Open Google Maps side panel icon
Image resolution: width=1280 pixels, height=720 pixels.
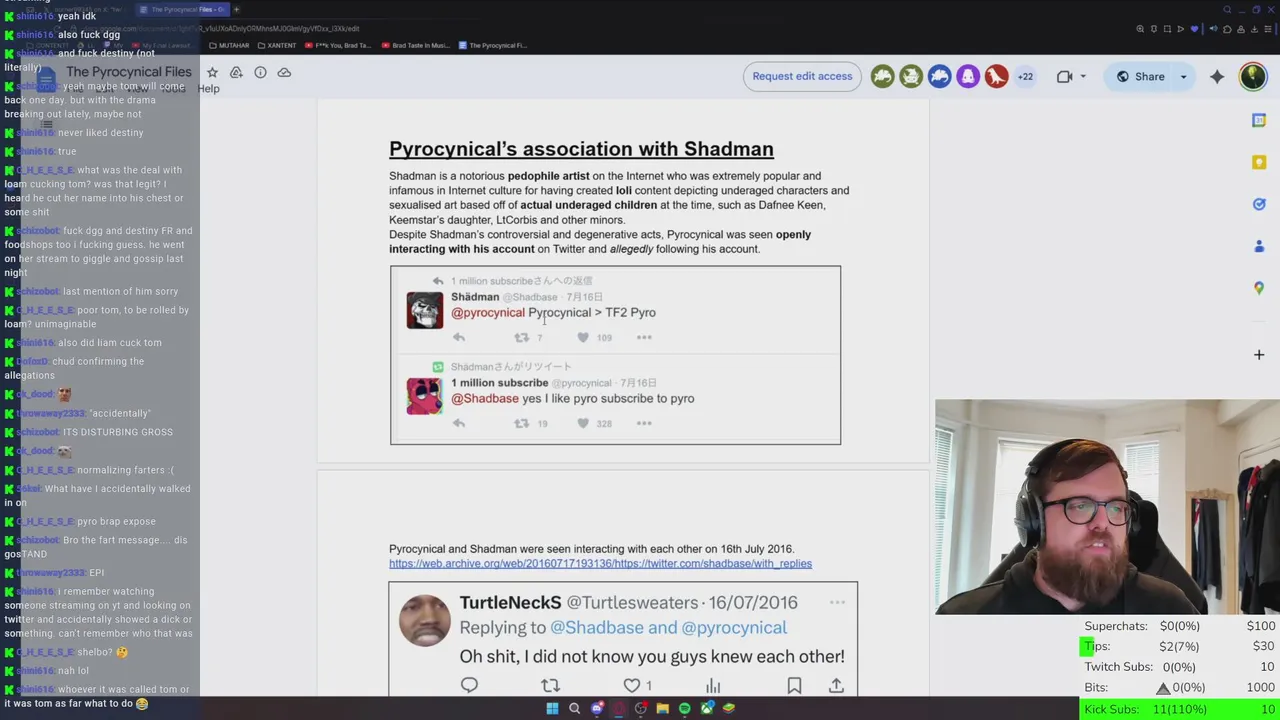click(x=1259, y=288)
